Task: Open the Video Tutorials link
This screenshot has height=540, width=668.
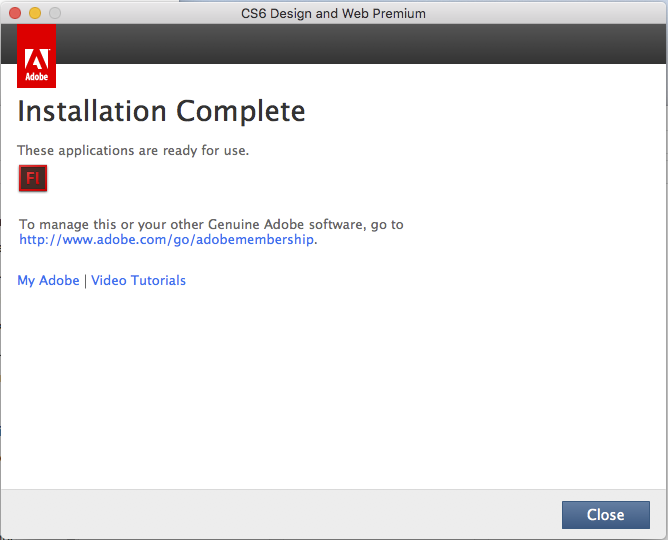Action: coord(138,281)
